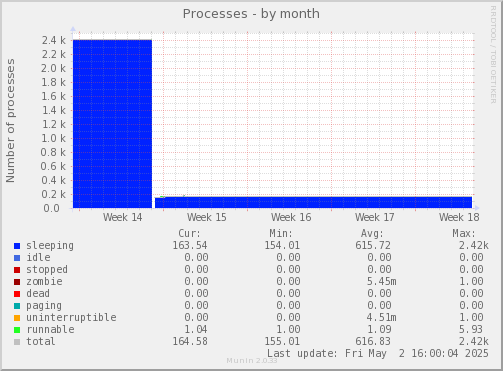Image resolution: width=503 pixels, height=371 pixels.
Task: Click the "0.2 k" y-axis tick label
Action: pyautogui.click(x=53, y=194)
